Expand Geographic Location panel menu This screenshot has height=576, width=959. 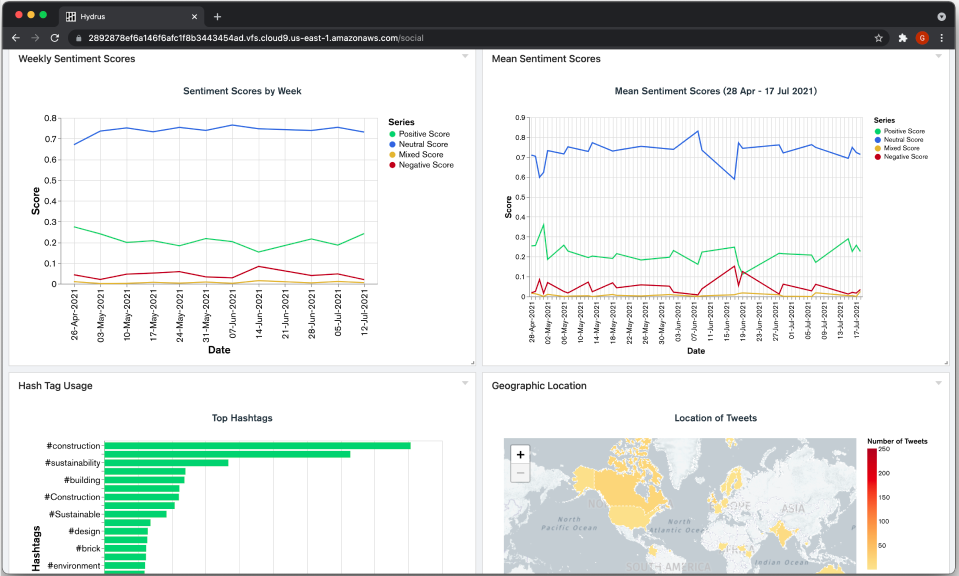click(x=939, y=383)
